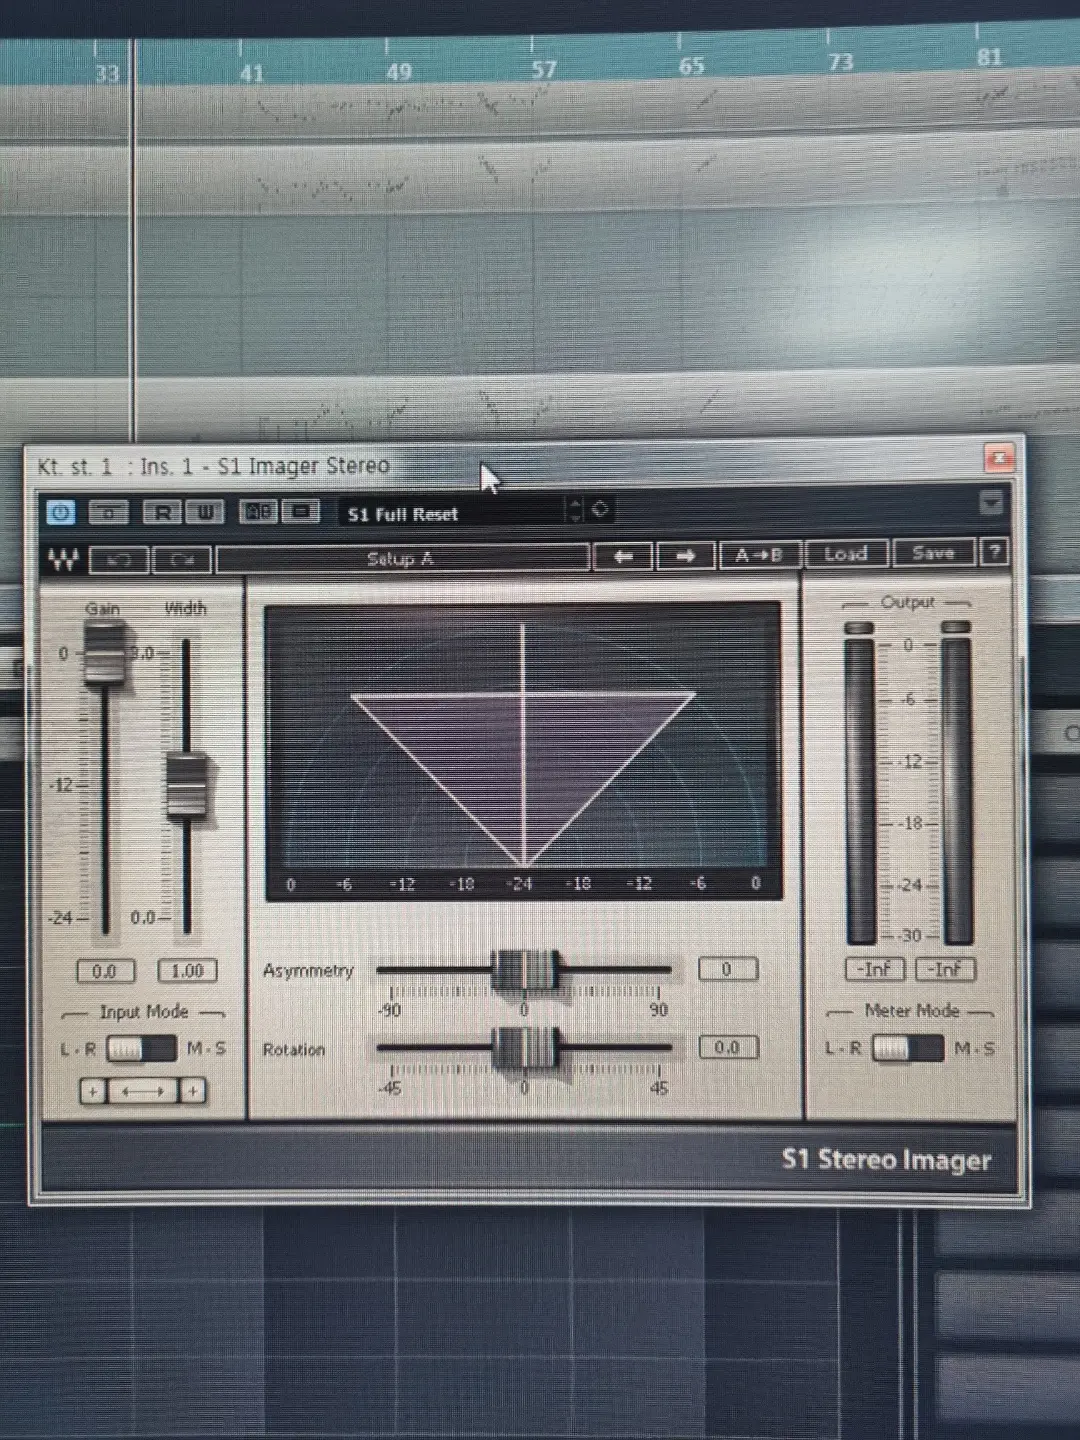Click bar 65 on the timeline ruler

(691, 66)
